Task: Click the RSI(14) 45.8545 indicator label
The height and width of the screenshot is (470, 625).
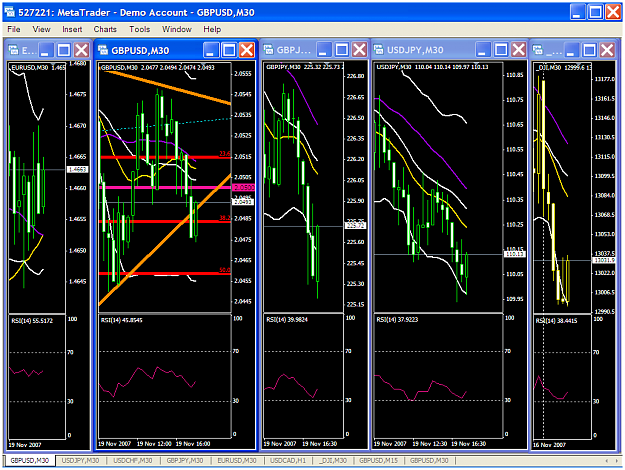Action: [x=122, y=320]
